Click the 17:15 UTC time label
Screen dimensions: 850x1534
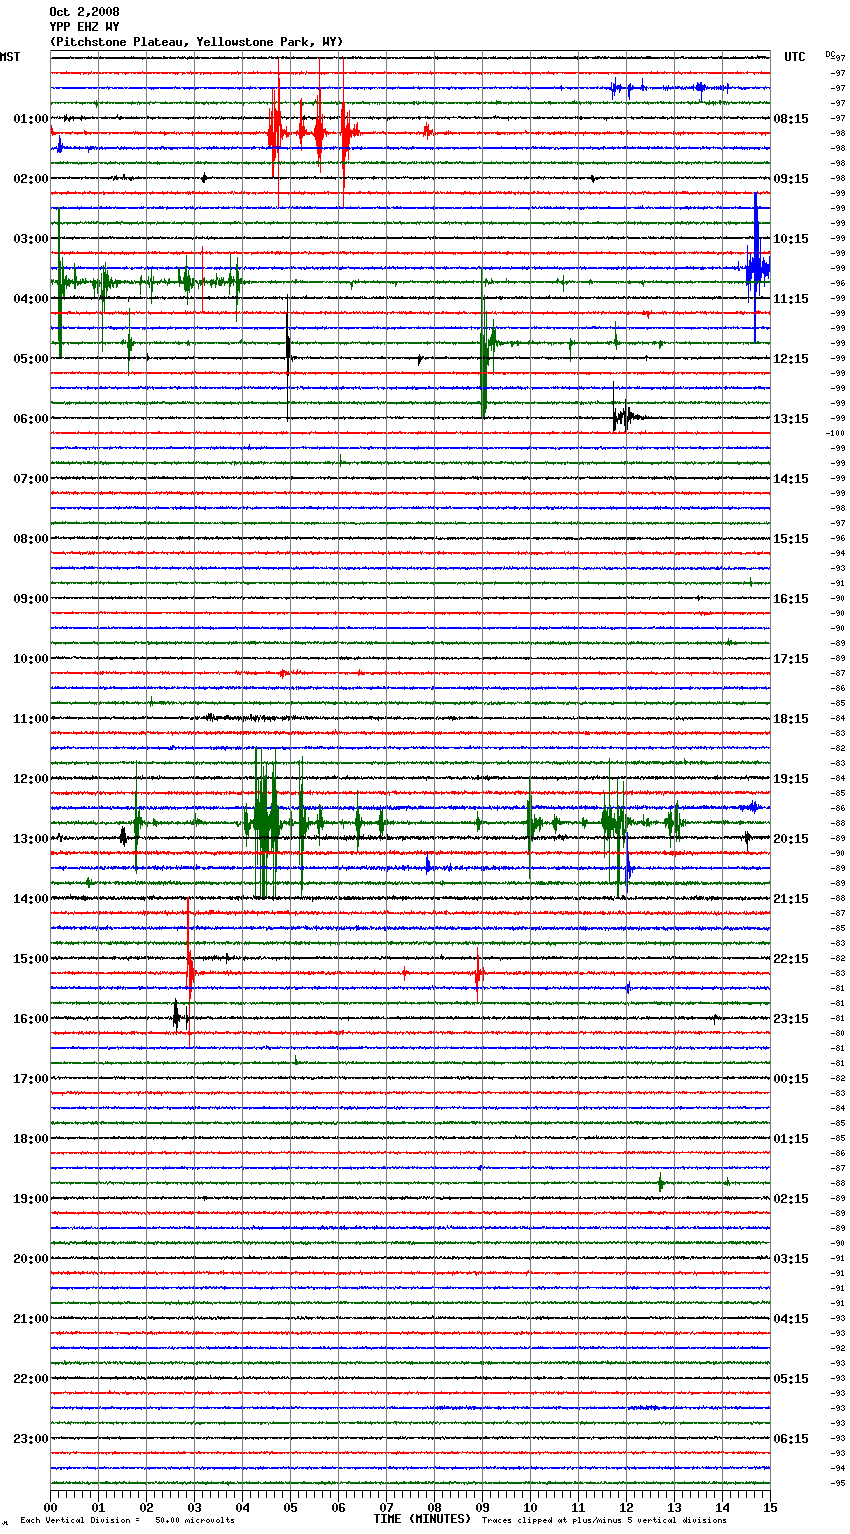[x=791, y=658]
